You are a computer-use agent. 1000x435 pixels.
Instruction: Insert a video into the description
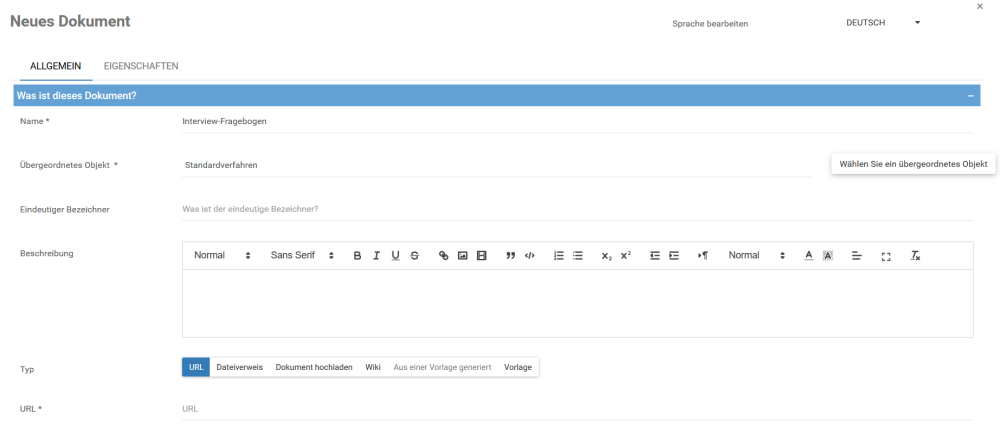tap(482, 256)
